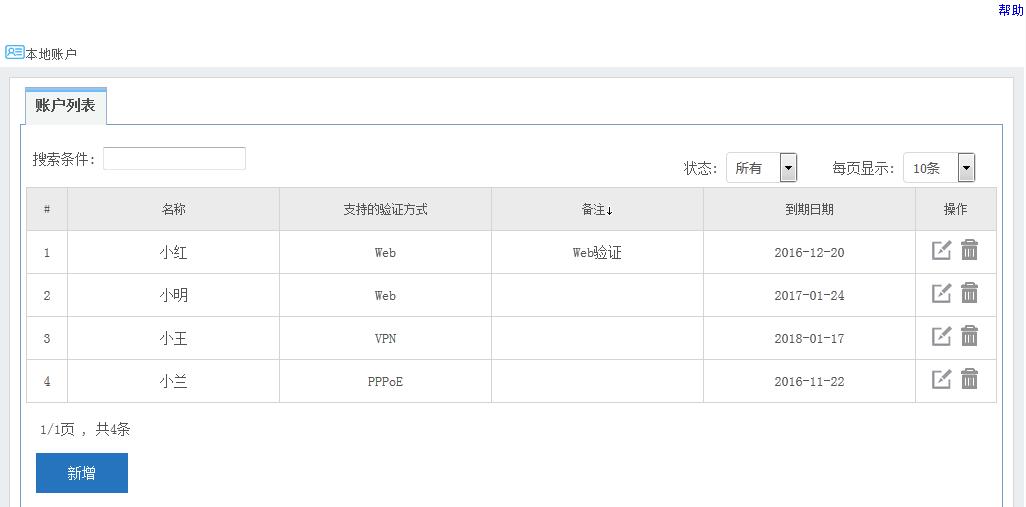Open the 帮助 link
The width and height of the screenshot is (1026, 507).
click(x=1010, y=10)
